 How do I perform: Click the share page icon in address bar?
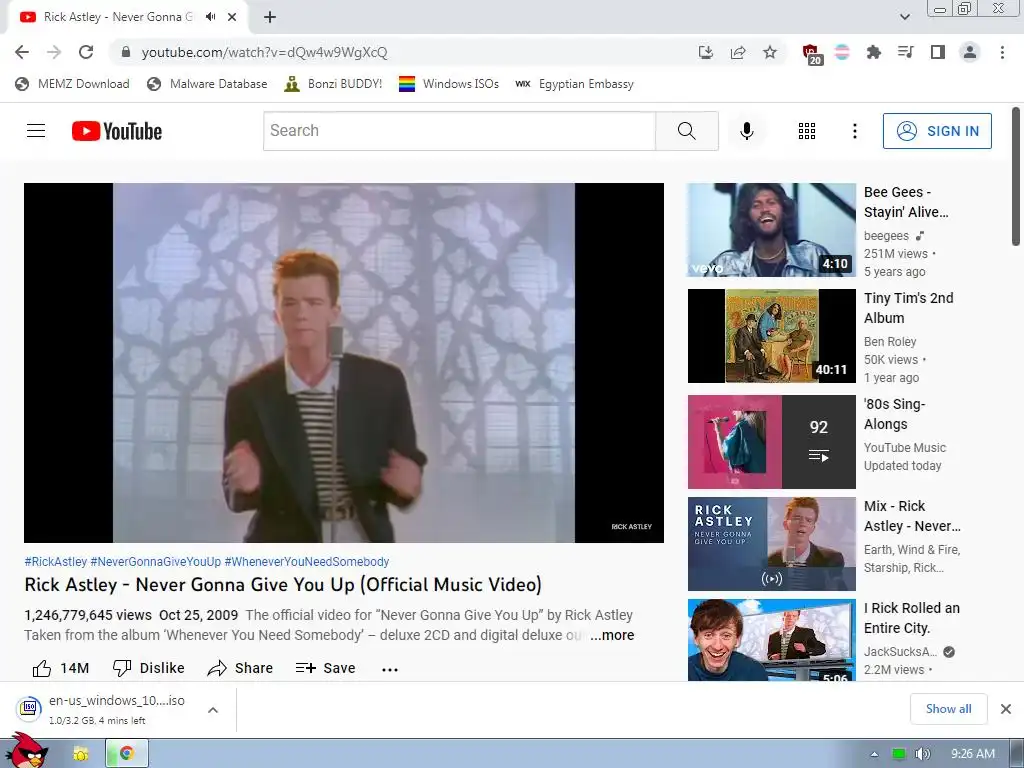pyautogui.click(x=738, y=52)
